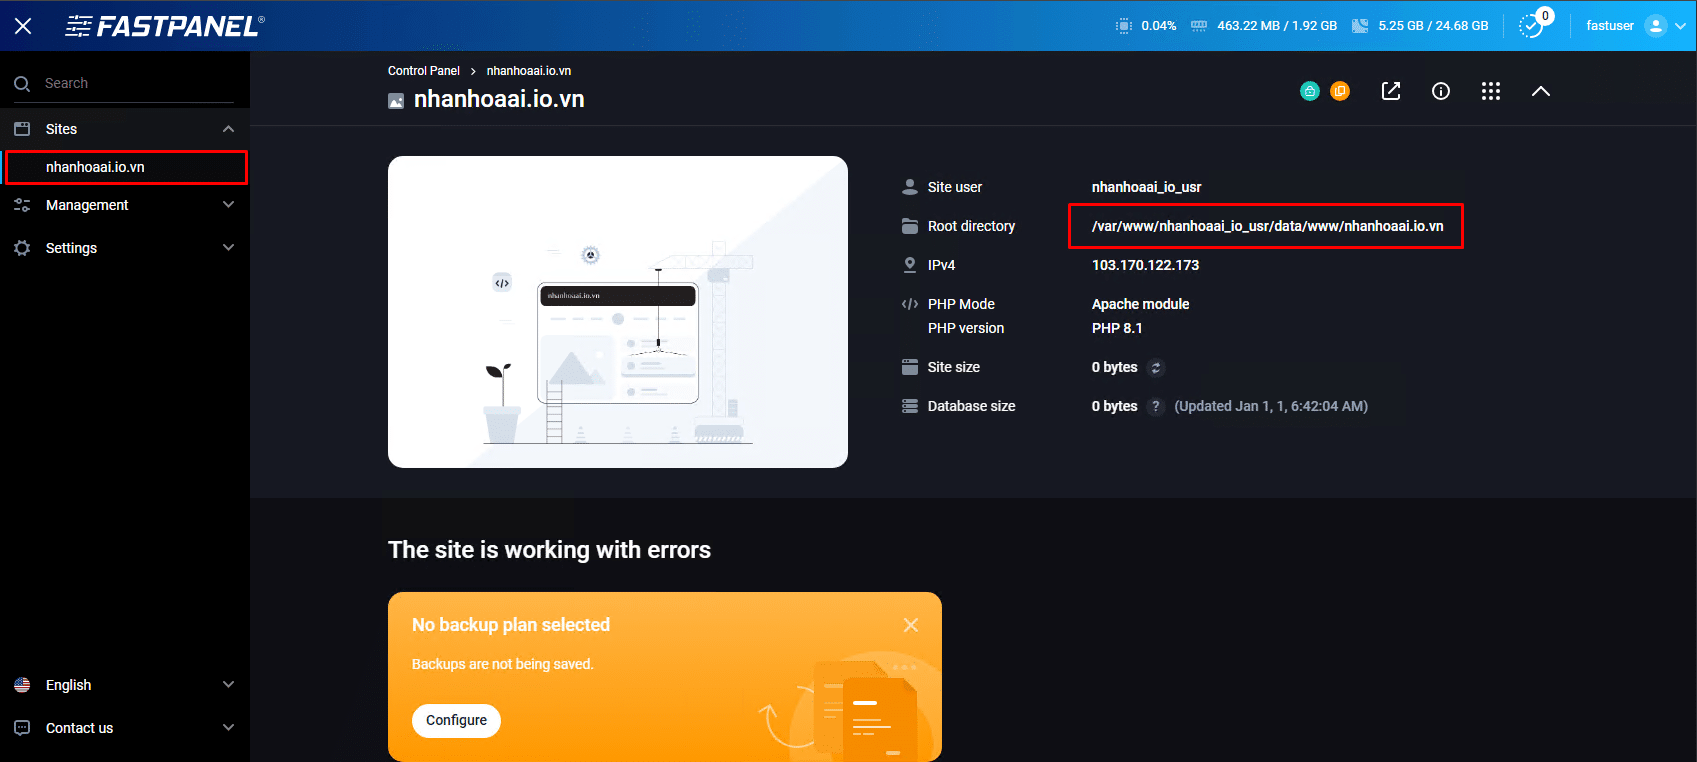Collapse the site card with the up chevron

tap(1541, 91)
